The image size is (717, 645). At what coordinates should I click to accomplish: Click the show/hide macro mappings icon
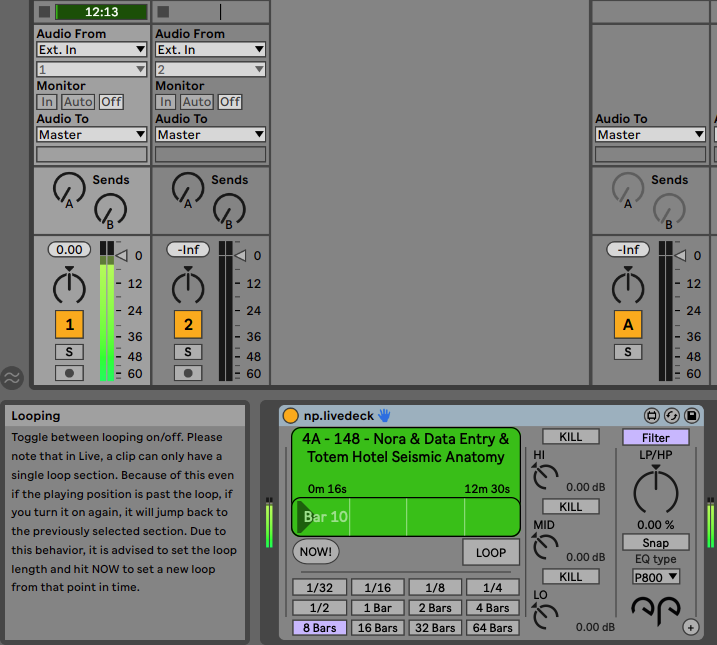click(x=653, y=415)
